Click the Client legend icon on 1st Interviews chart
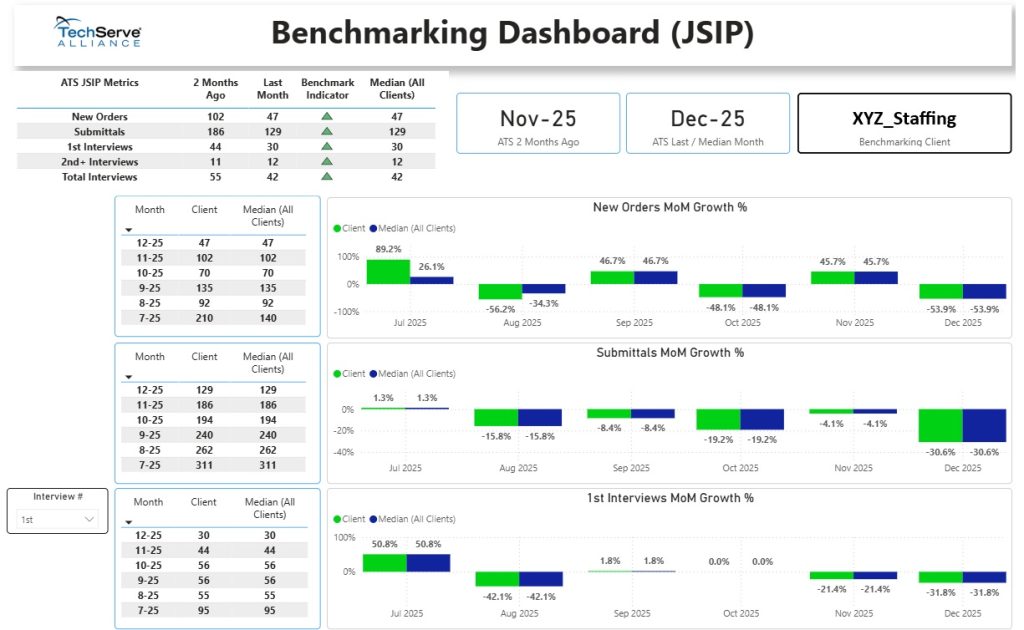This screenshot has width=1024, height=630. point(337,517)
